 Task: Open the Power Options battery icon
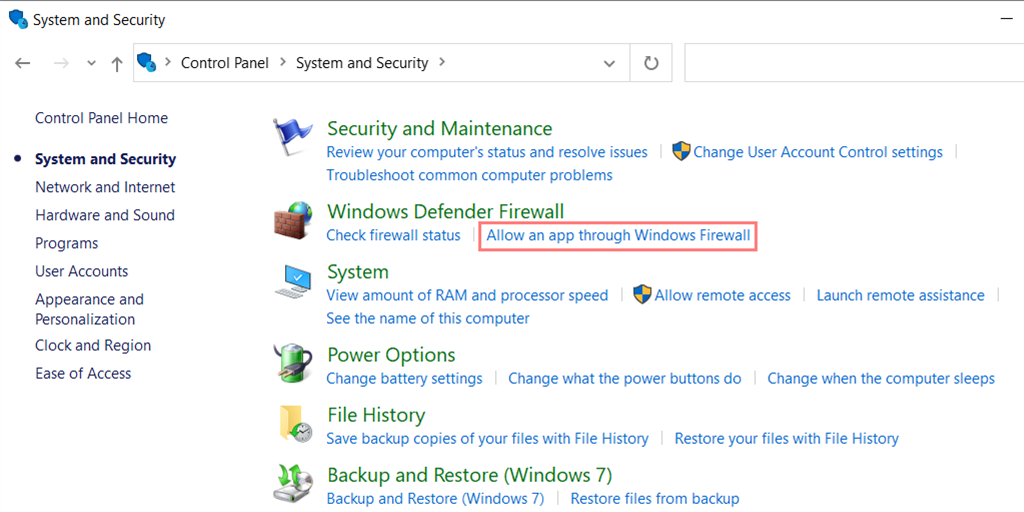(x=293, y=364)
